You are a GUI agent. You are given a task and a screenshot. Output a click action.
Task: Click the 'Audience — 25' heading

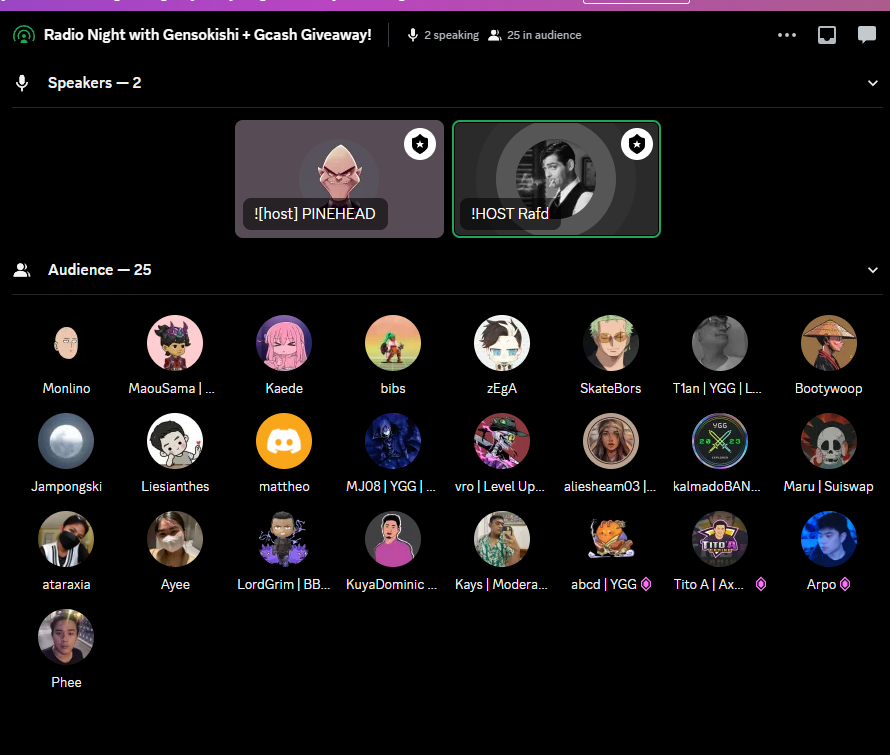coord(99,270)
